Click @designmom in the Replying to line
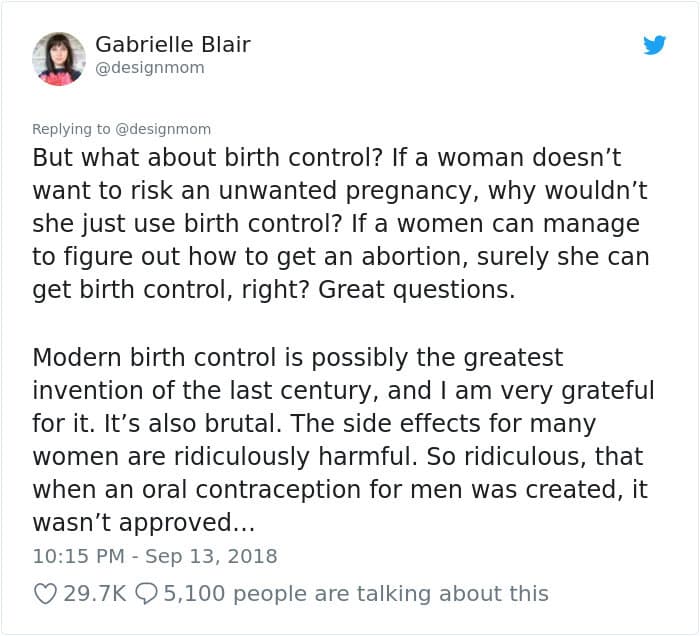Image resolution: width=700 pixels, height=636 pixels. coord(163,129)
